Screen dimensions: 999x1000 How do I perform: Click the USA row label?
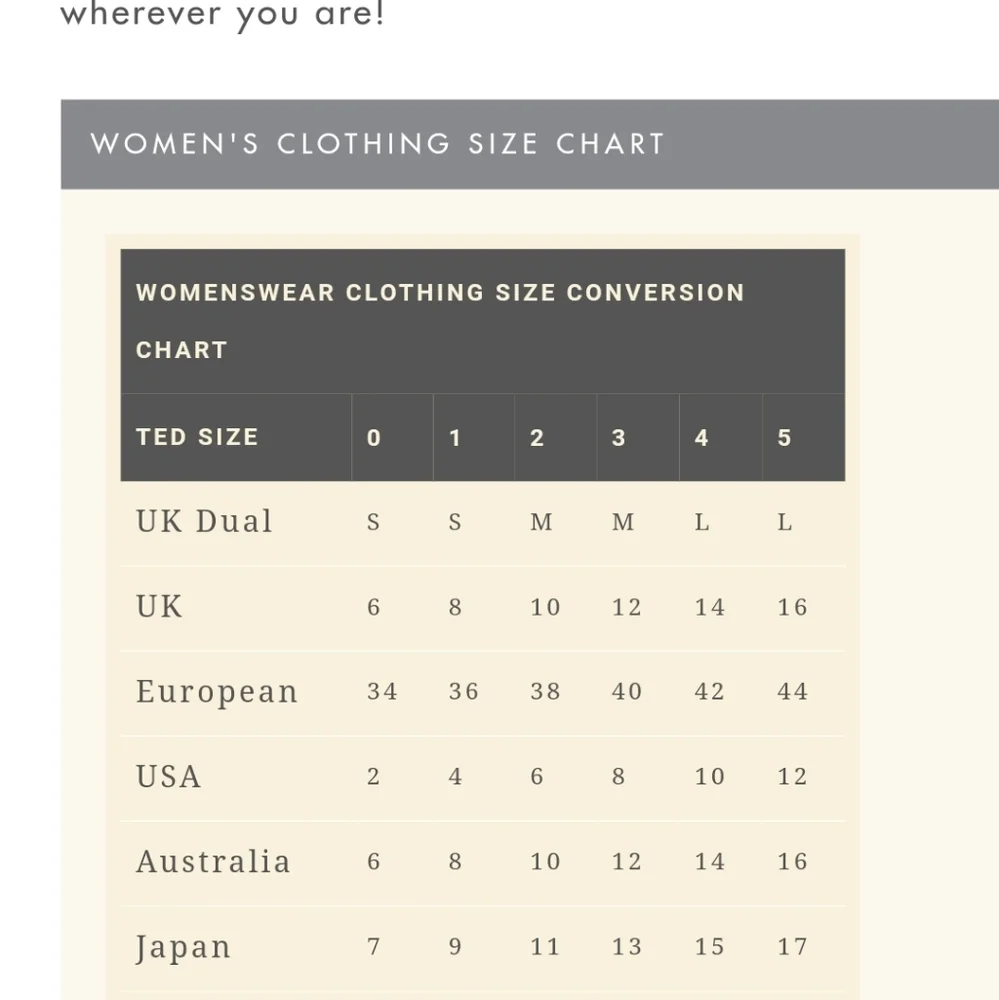point(168,777)
